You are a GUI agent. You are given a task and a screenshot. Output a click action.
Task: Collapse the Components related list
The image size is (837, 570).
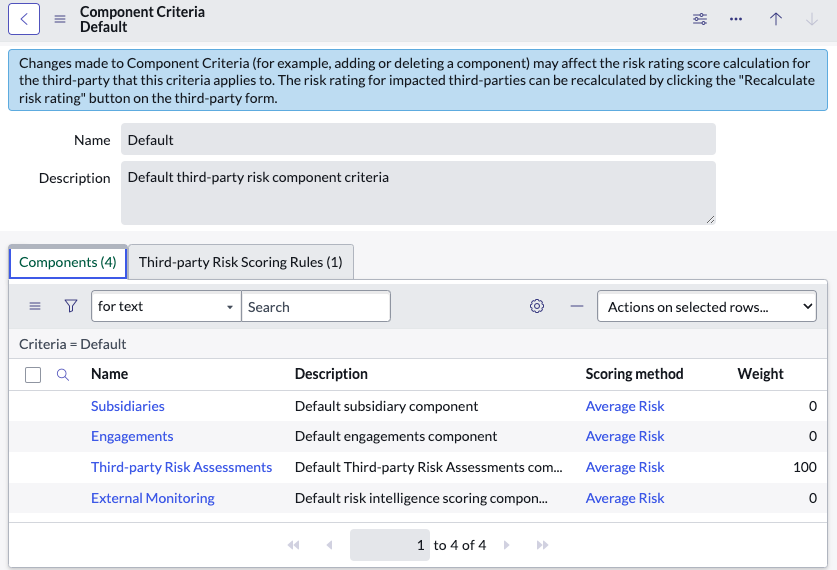click(x=577, y=306)
